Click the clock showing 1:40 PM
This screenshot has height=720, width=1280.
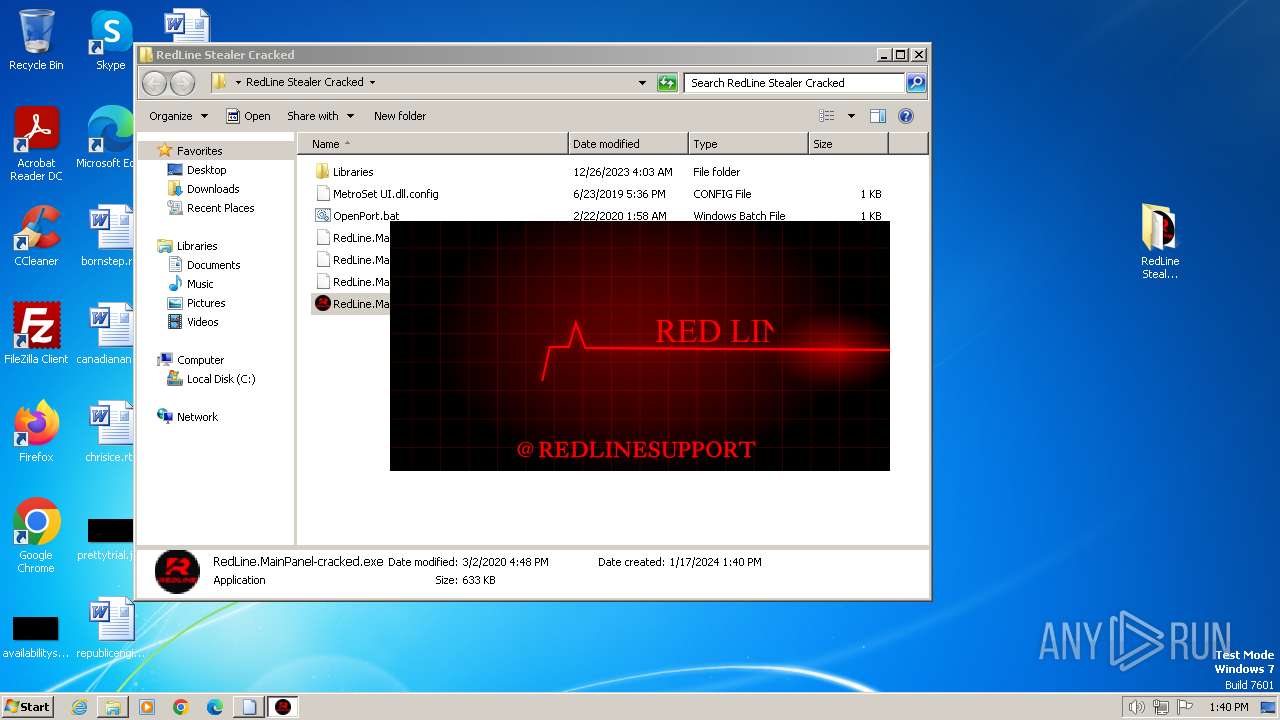[1228, 707]
